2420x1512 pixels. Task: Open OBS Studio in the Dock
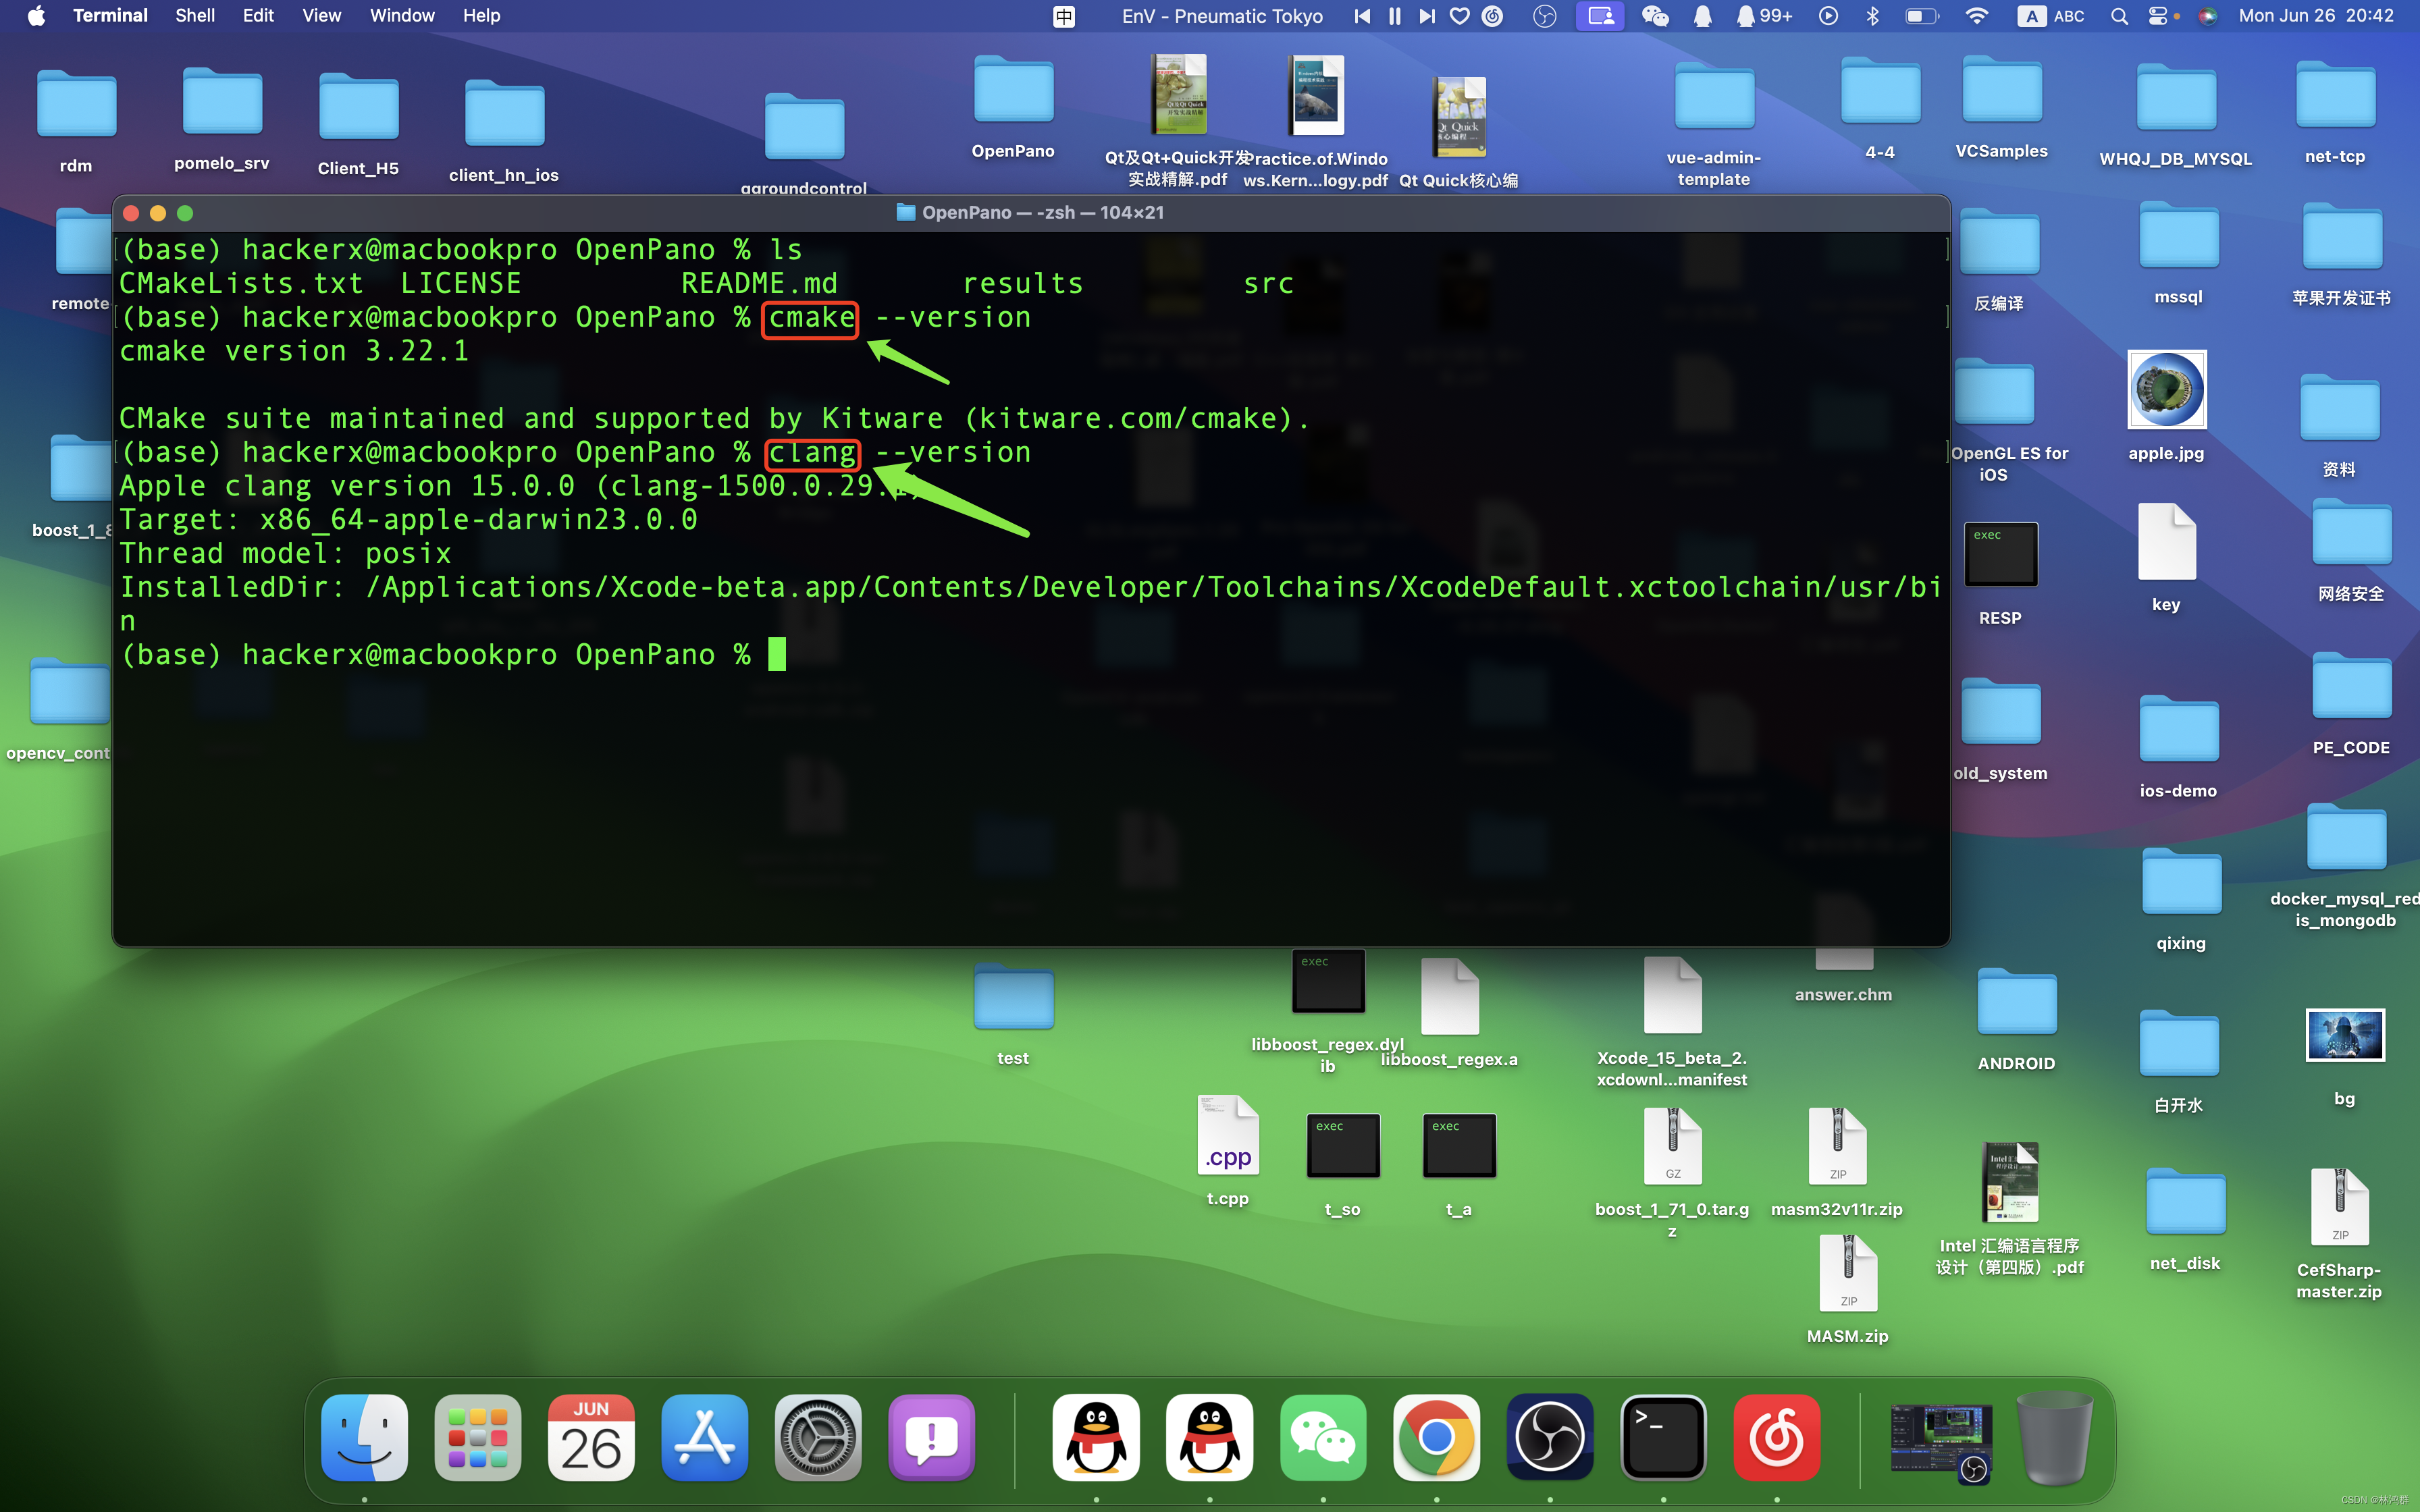1550,1437
